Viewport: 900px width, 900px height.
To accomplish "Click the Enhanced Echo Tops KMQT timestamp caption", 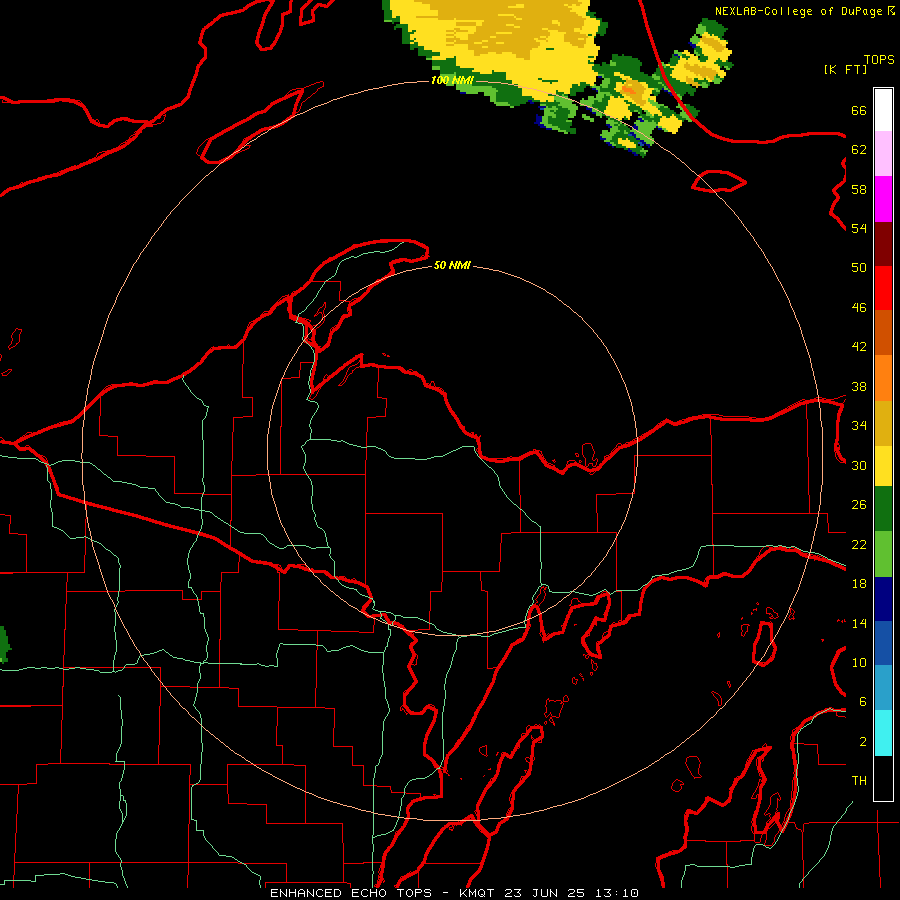I will coord(454,893).
